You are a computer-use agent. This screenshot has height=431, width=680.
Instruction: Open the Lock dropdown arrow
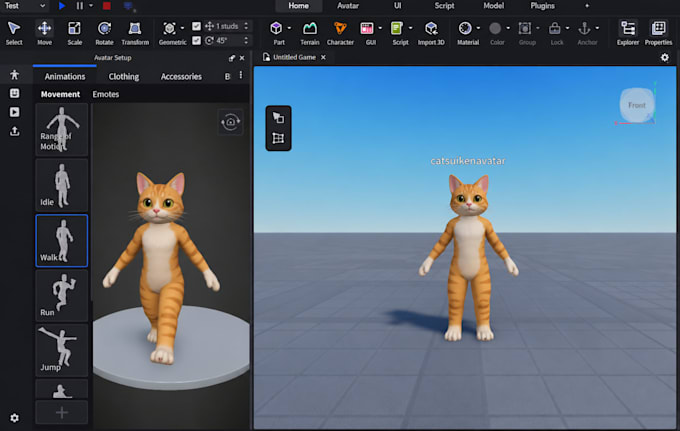click(x=568, y=28)
